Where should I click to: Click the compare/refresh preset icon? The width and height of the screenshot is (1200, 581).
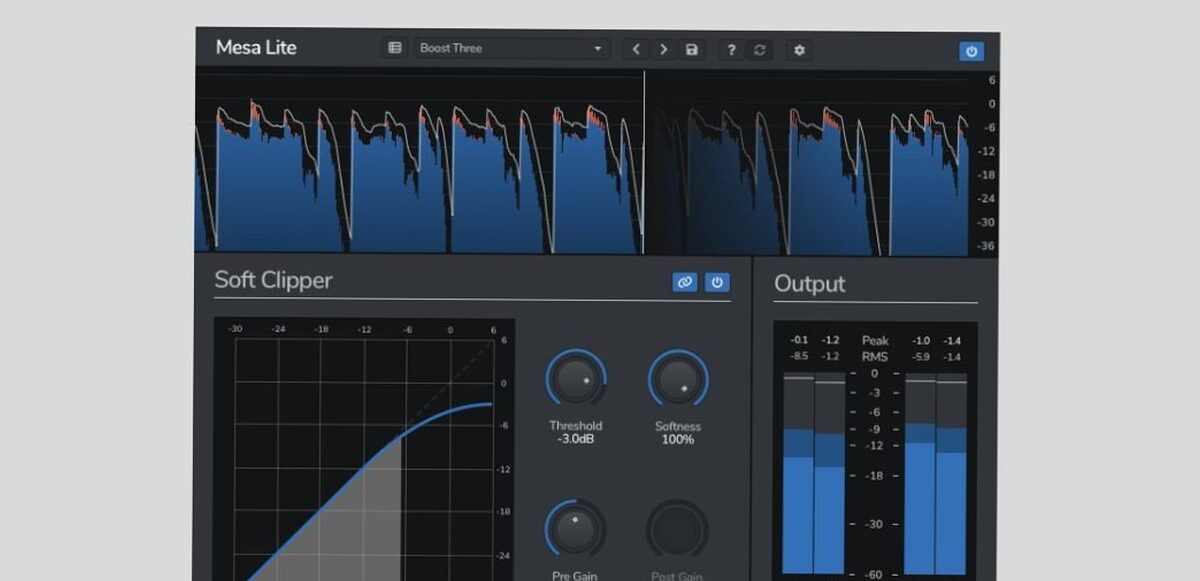pos(758,48)
